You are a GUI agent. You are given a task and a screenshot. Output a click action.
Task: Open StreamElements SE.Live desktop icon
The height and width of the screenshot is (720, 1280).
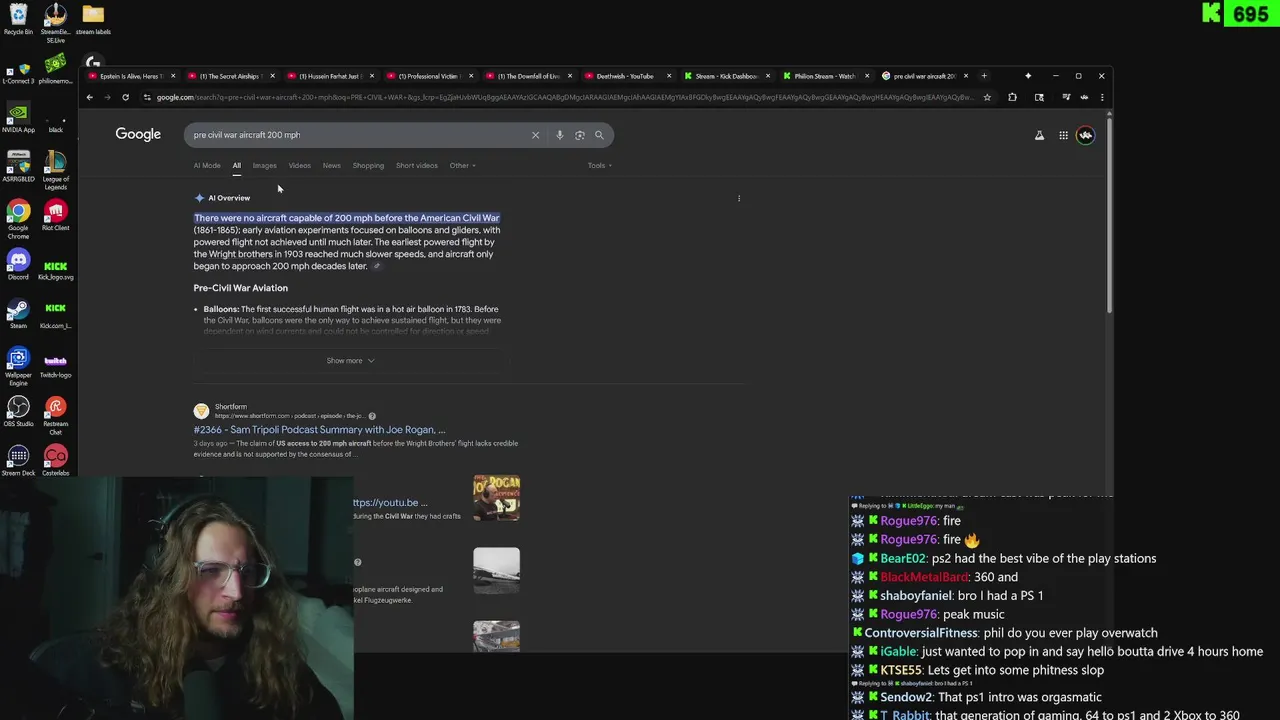[55, 22]
